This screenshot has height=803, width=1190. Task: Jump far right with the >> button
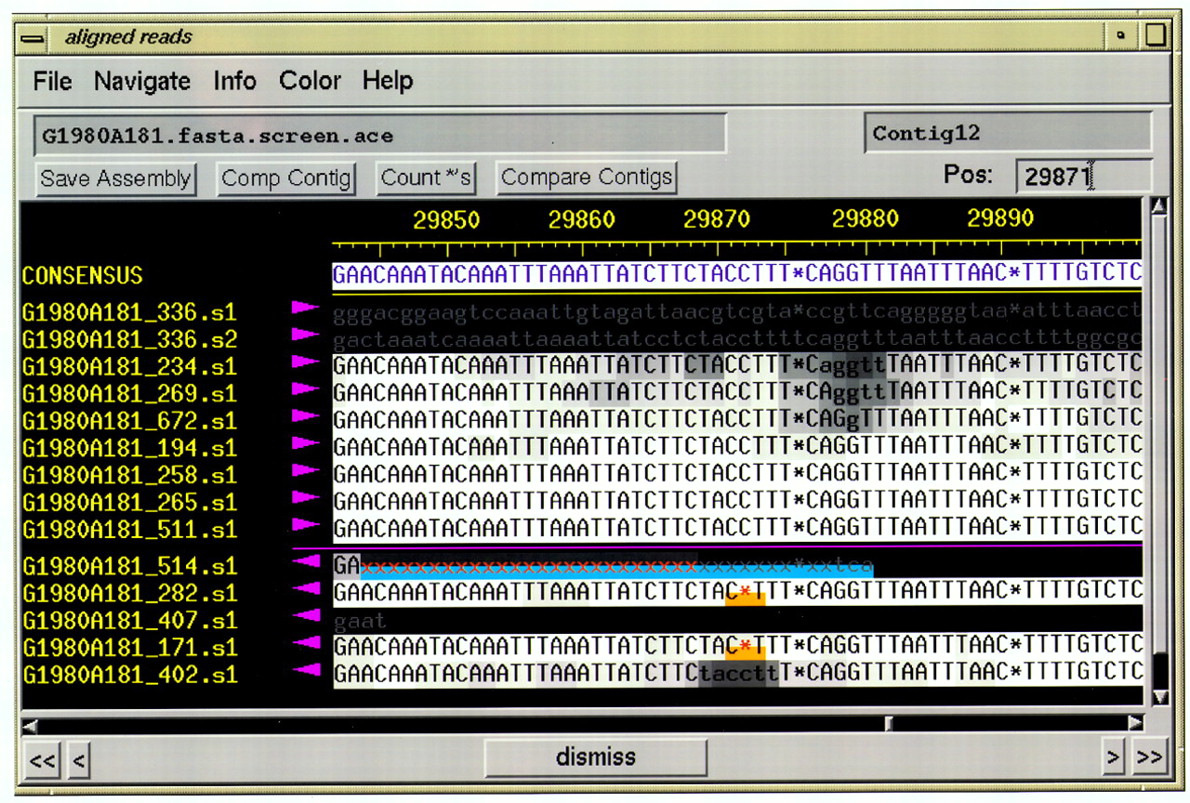[1149, 757]
